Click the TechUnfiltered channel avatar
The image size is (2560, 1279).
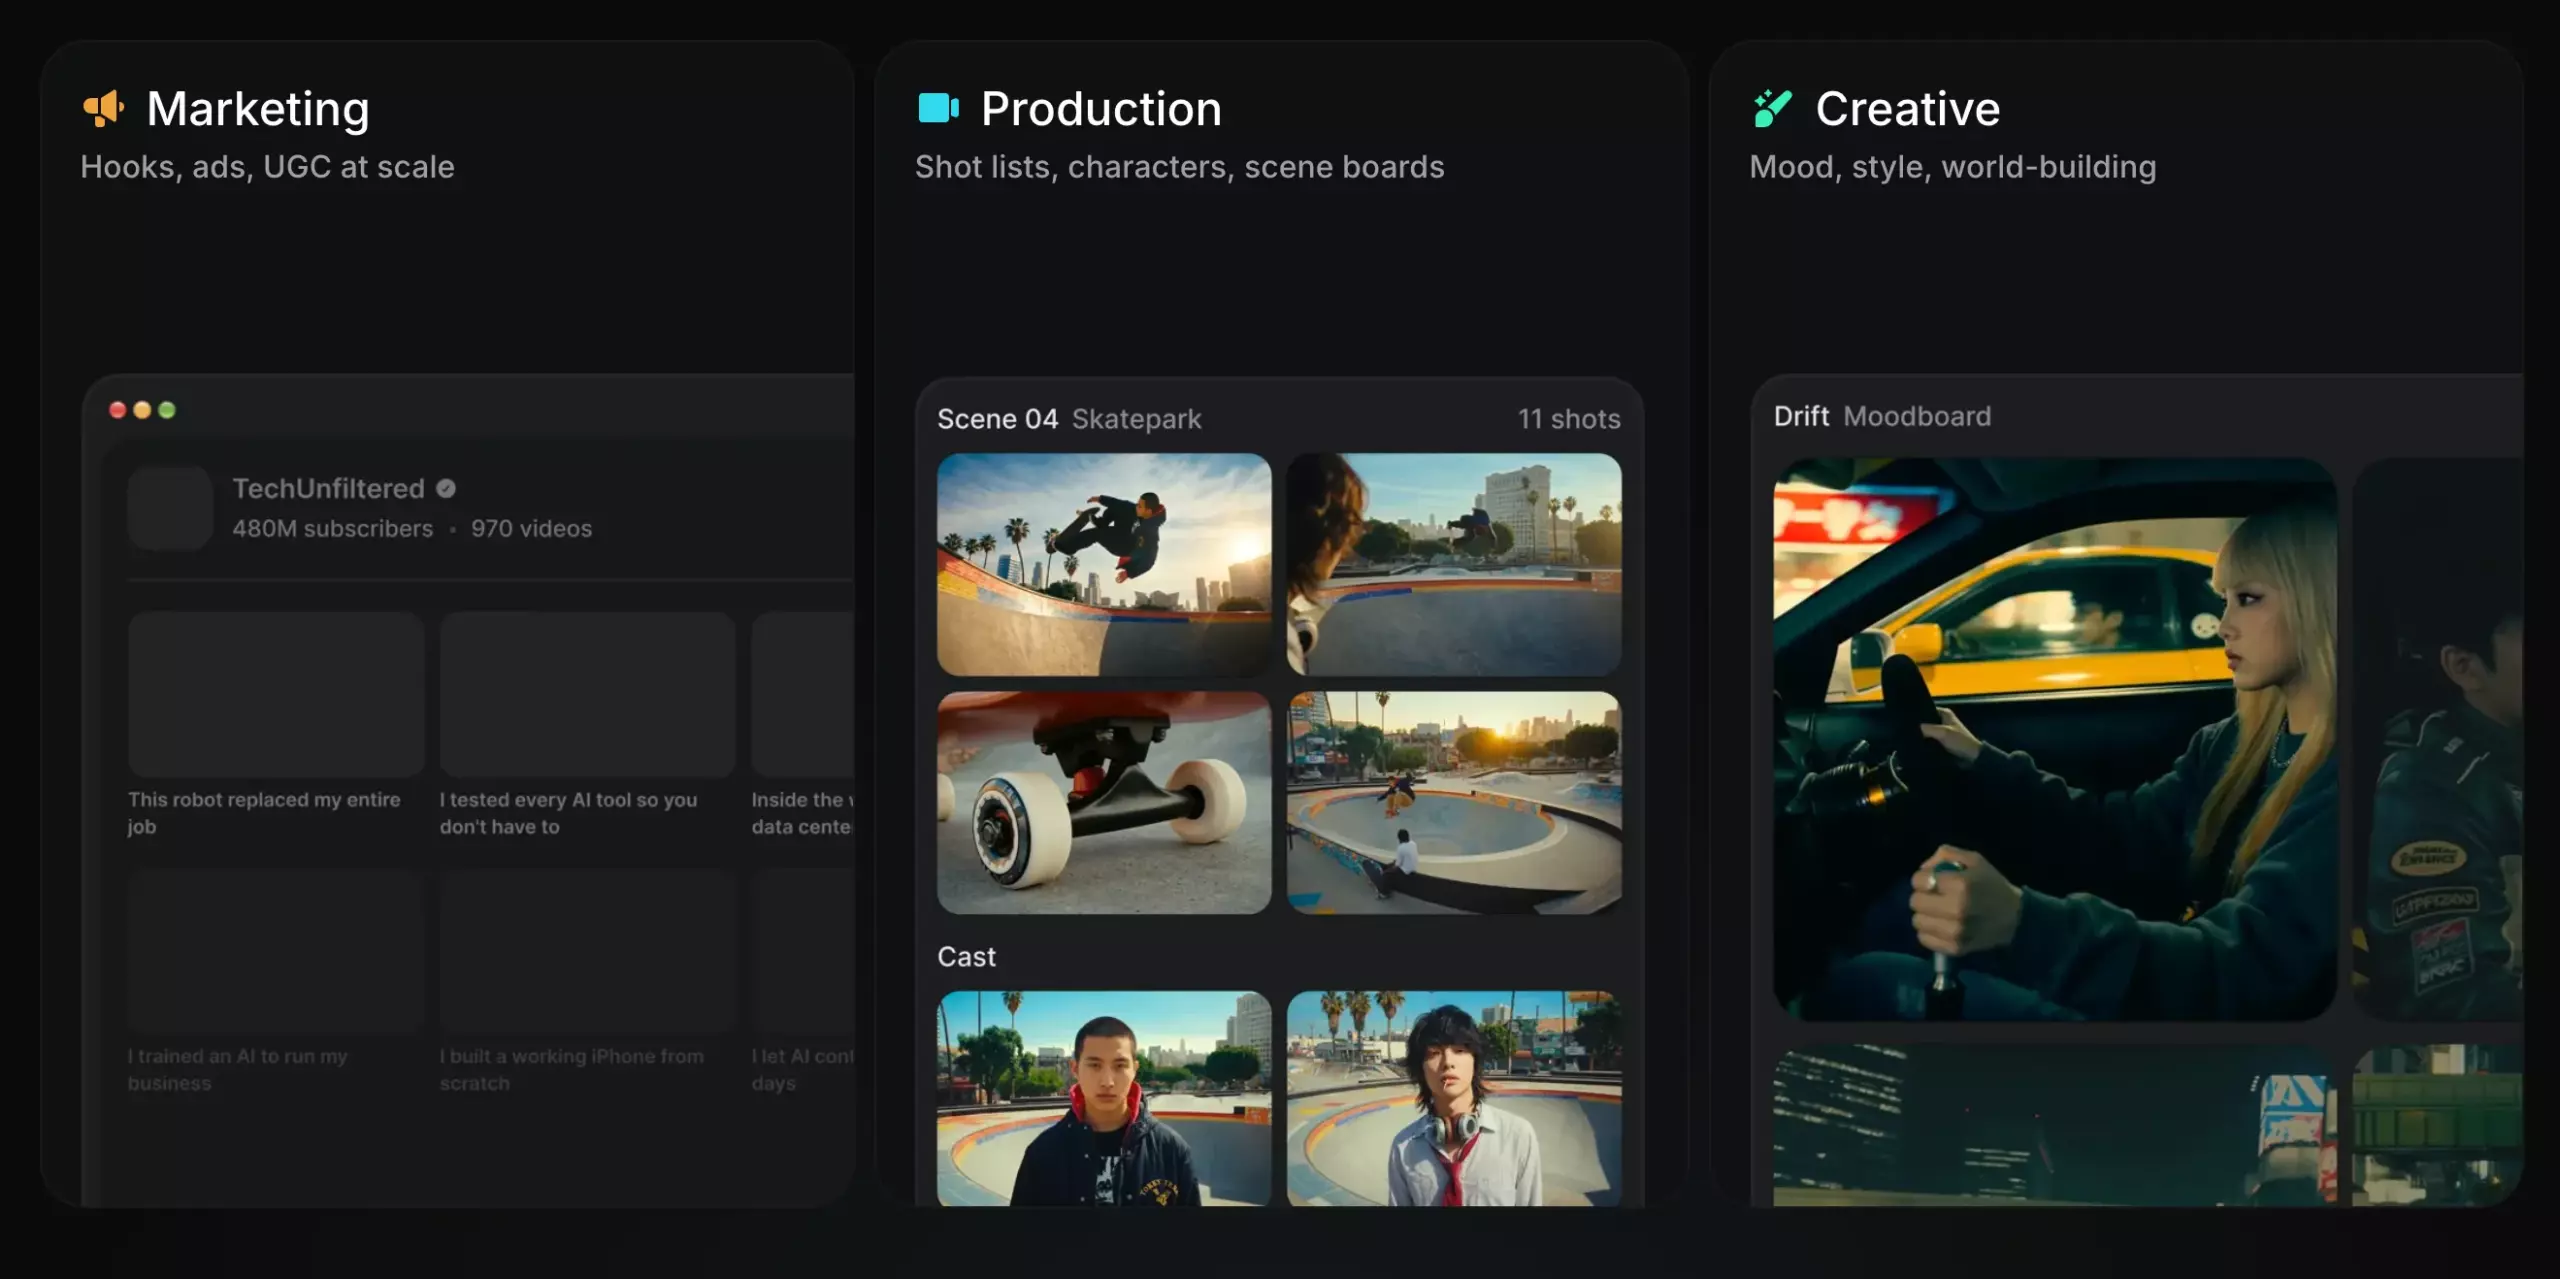[170, 508]
